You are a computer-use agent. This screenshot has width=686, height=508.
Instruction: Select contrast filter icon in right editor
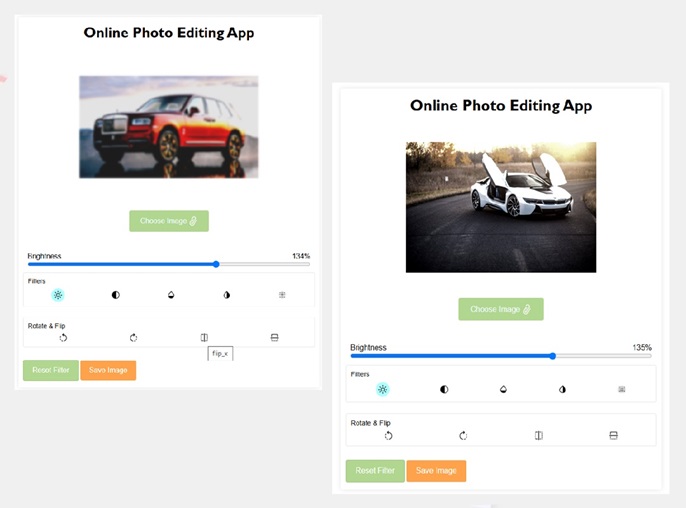click(x=444, y=389)
